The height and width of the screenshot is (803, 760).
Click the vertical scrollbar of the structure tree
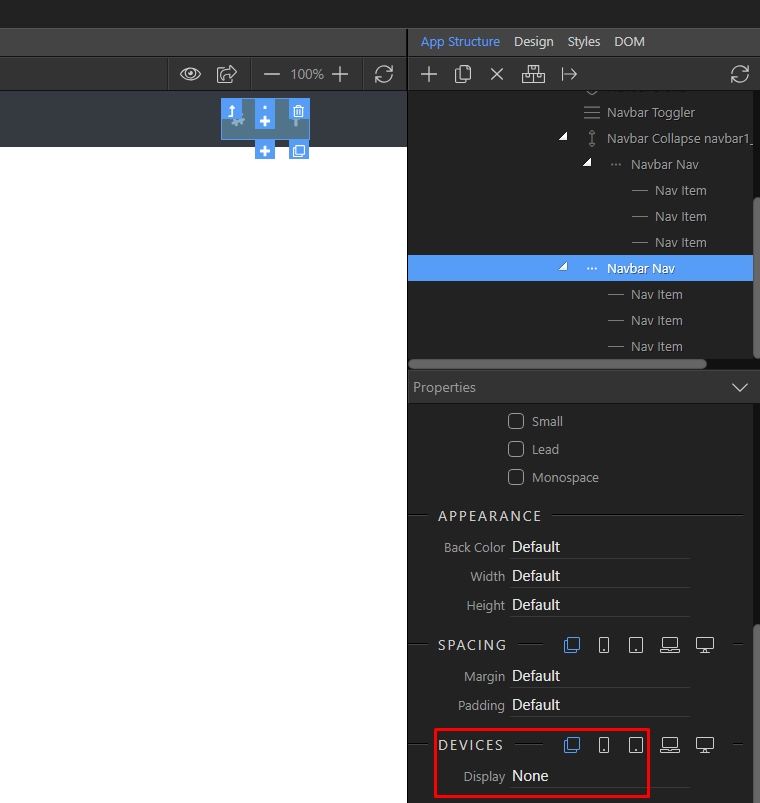coord(756,278)
